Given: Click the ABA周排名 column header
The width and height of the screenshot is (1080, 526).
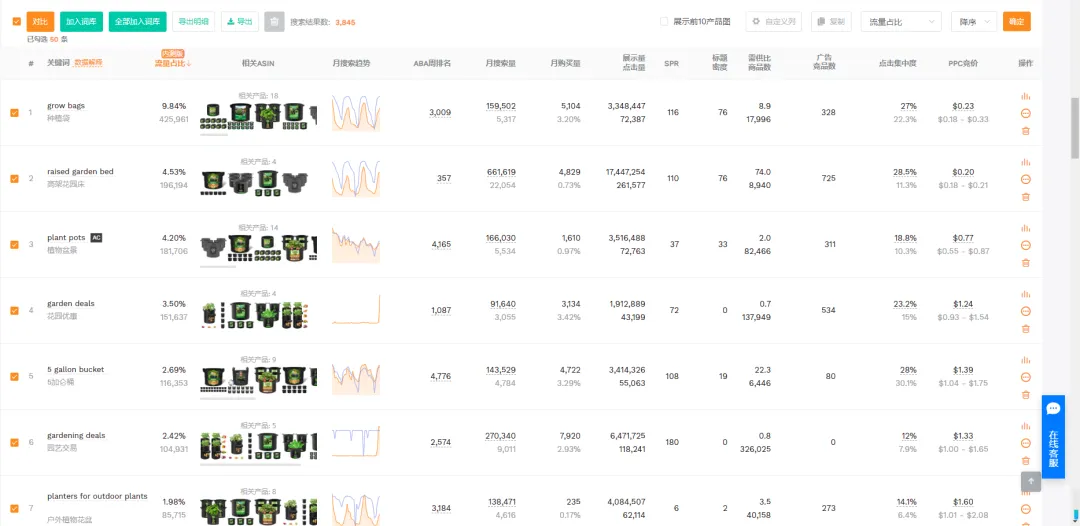Looking at the screenshot, I should (432, 63).
